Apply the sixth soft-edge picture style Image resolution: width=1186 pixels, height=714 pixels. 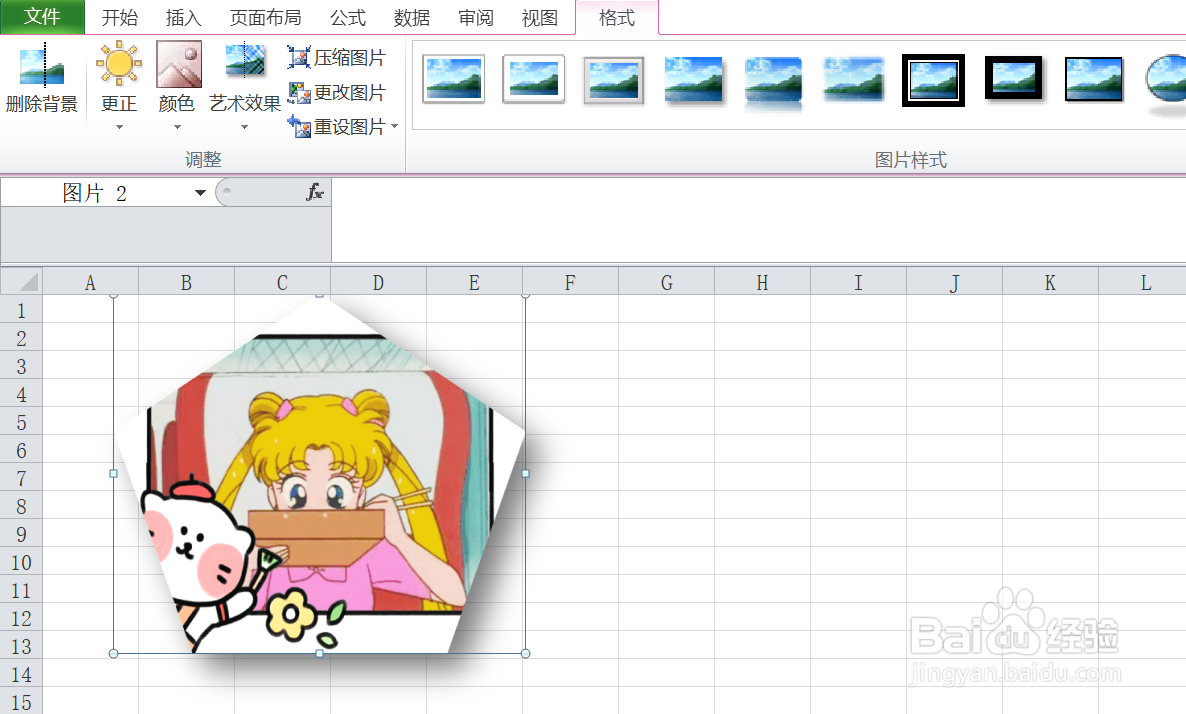[853, 79]
